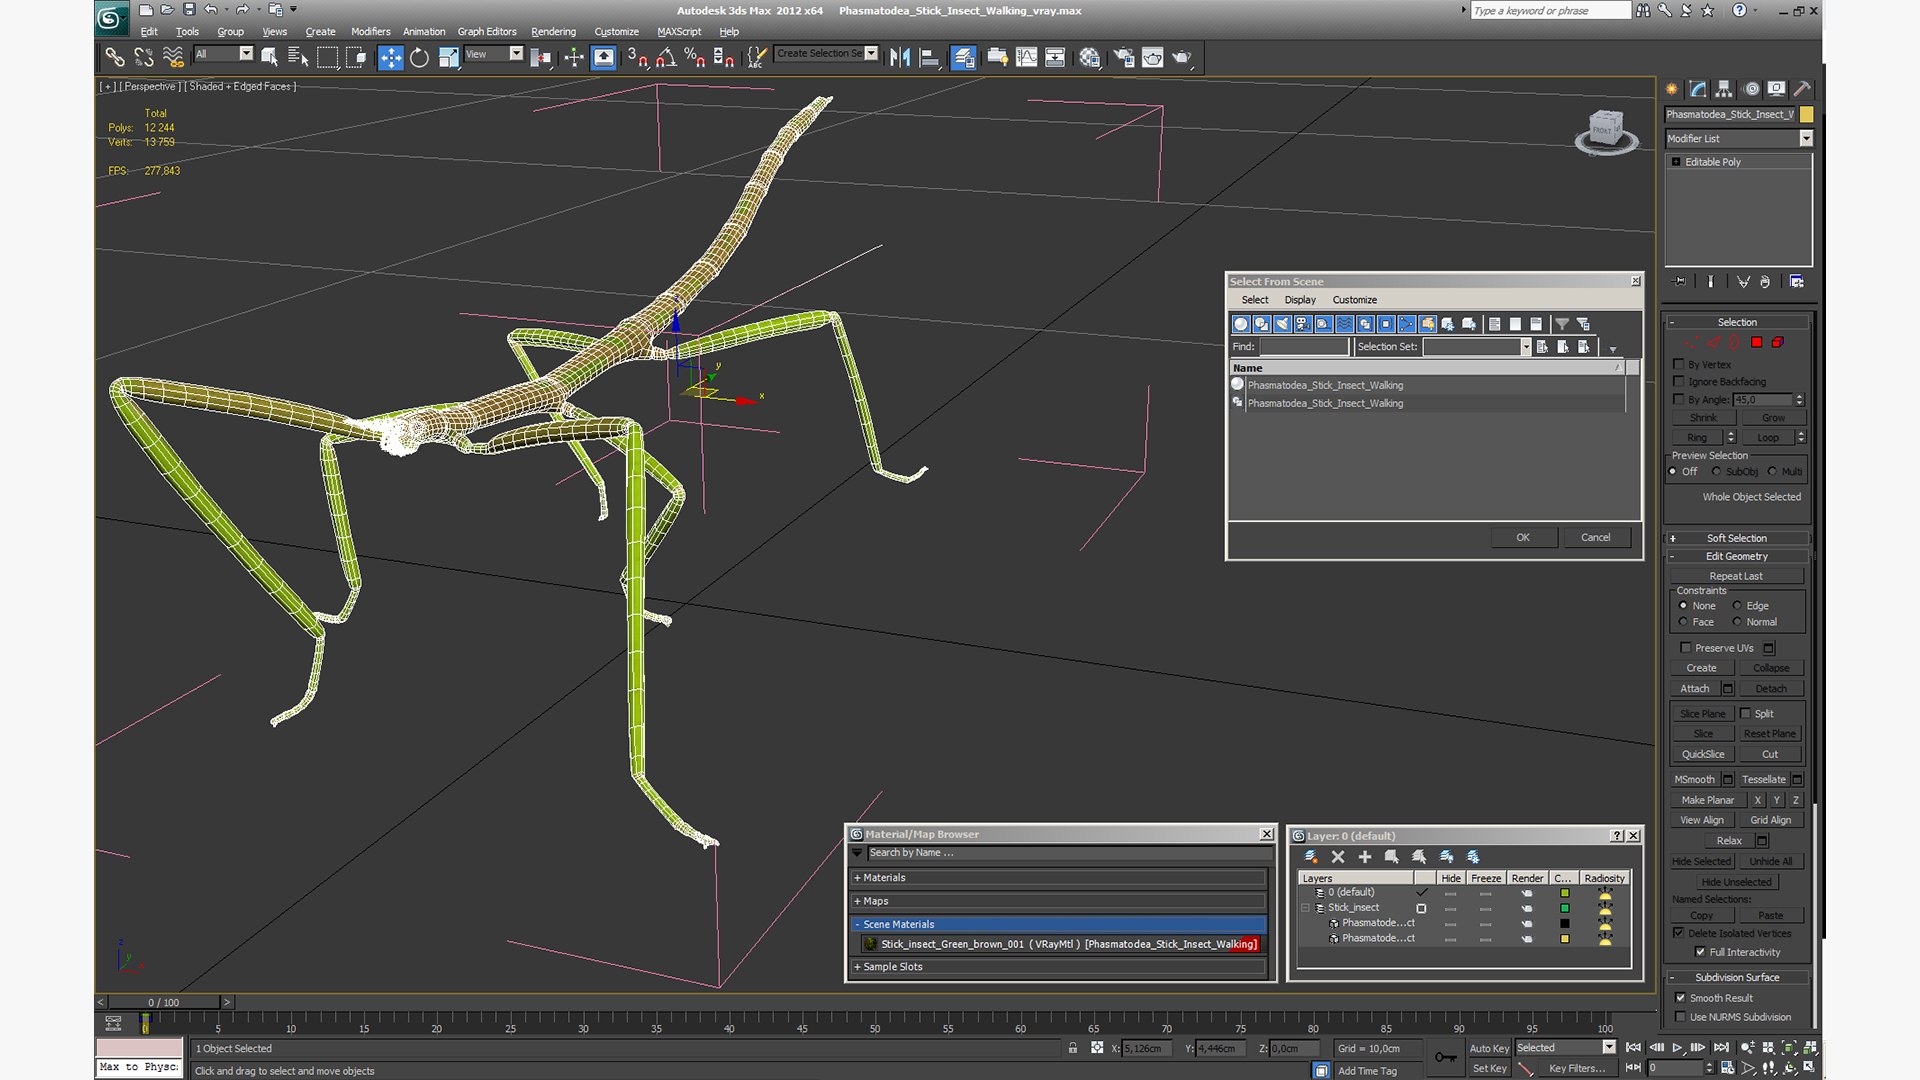Toggle the Smooth Result checkbox
The image size is (1920, 1080).
[x=1680, y=997]
